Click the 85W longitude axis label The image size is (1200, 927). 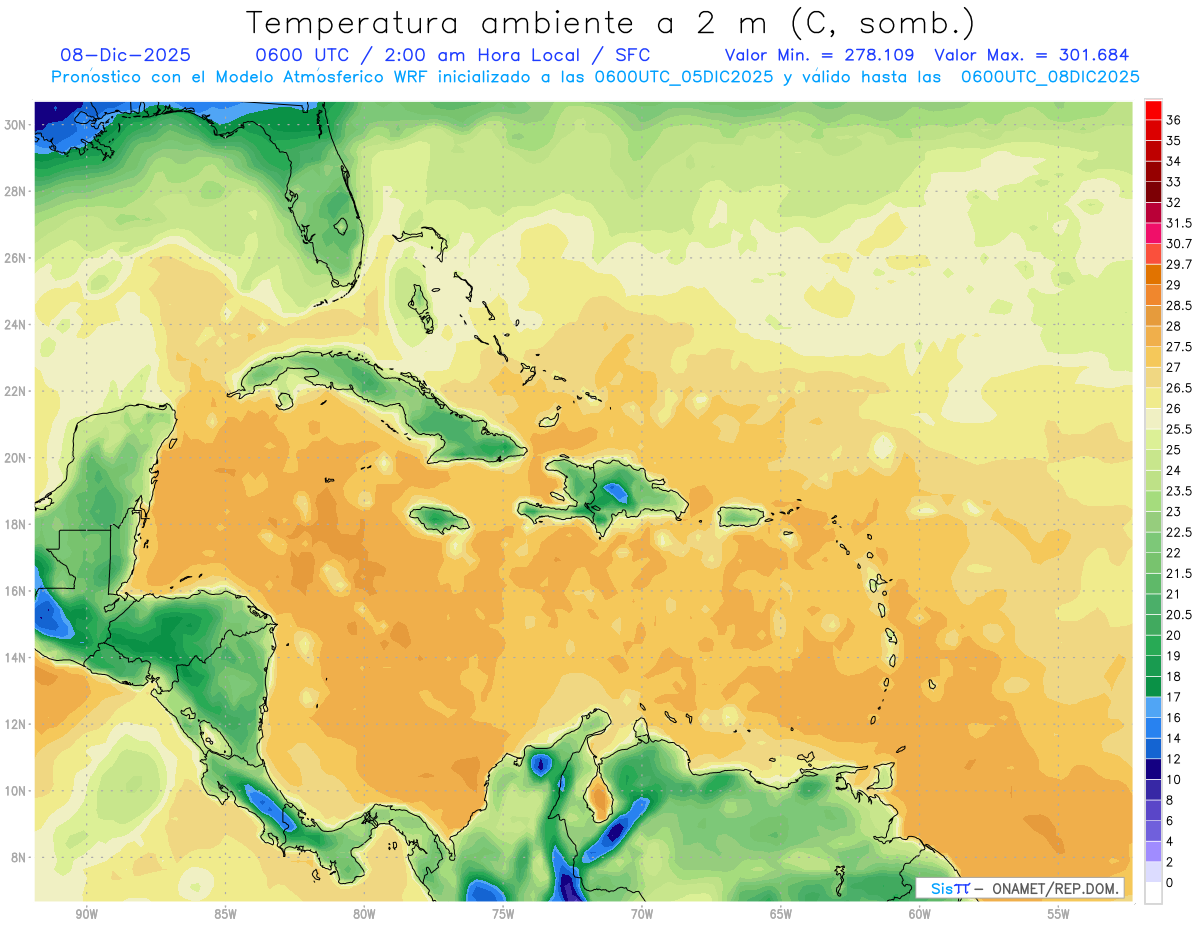click(225, 914)
